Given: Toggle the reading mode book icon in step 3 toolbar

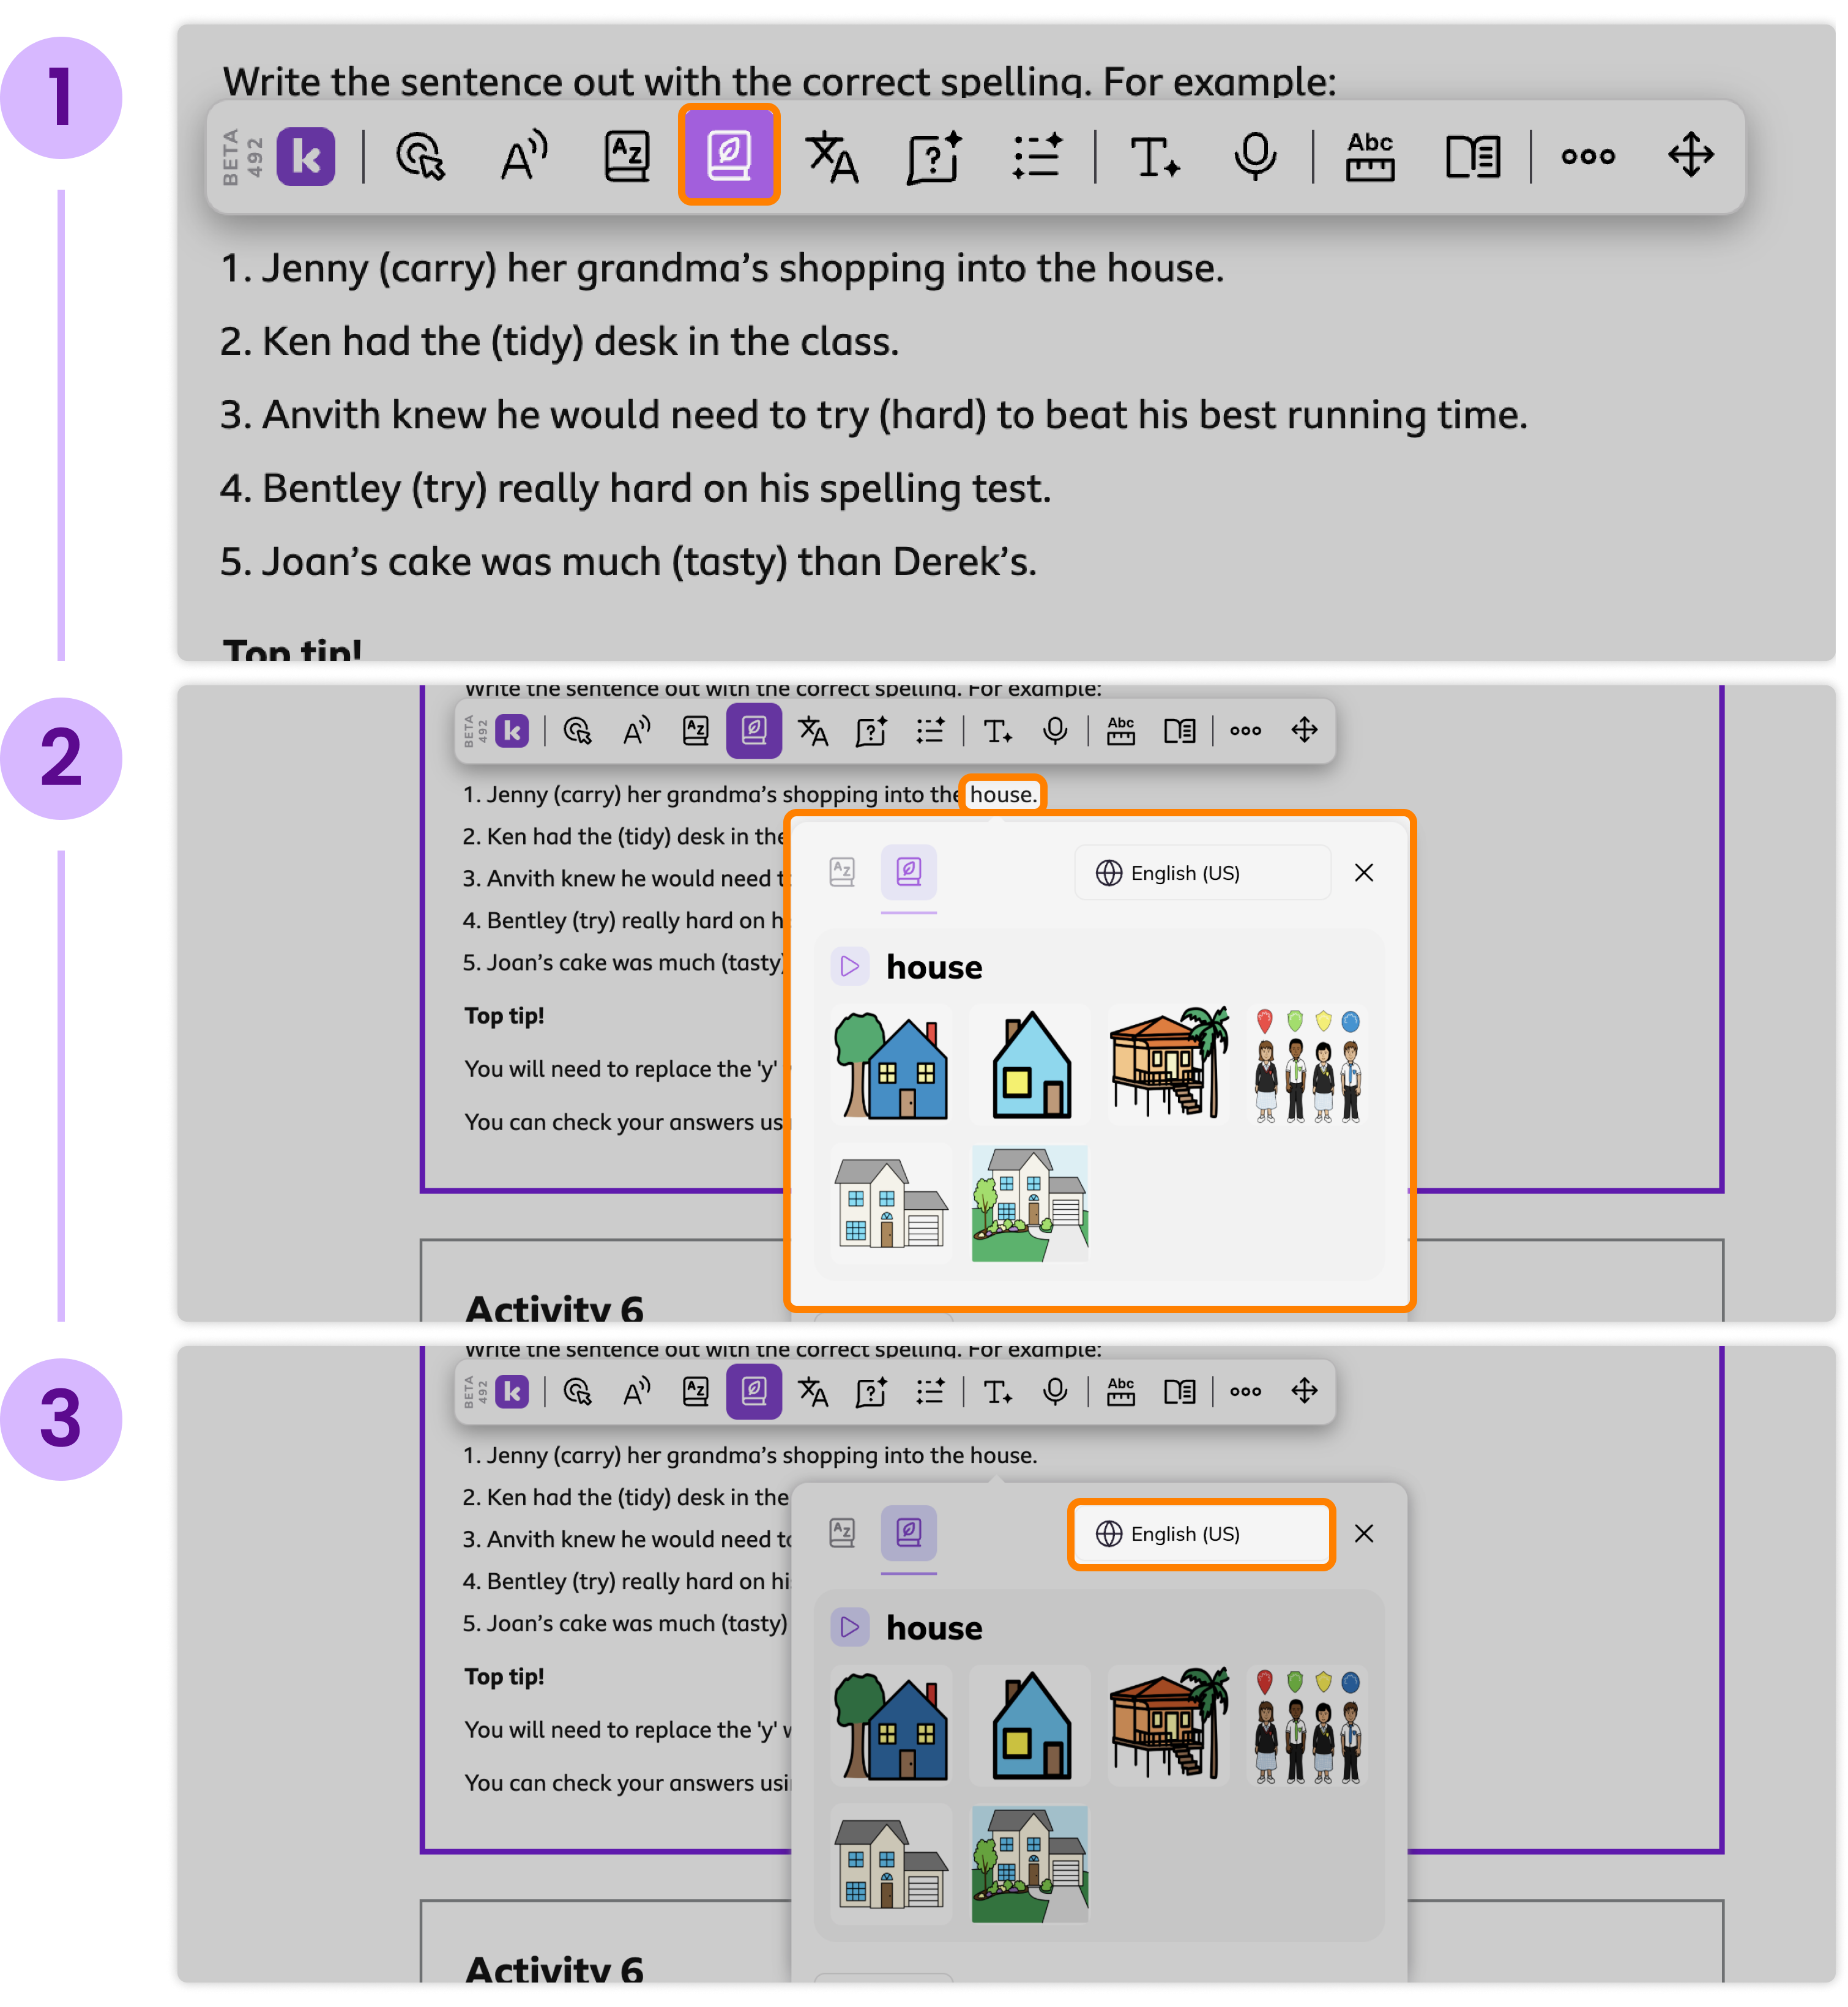Looking at the screenshot, I should 1179,1391.
